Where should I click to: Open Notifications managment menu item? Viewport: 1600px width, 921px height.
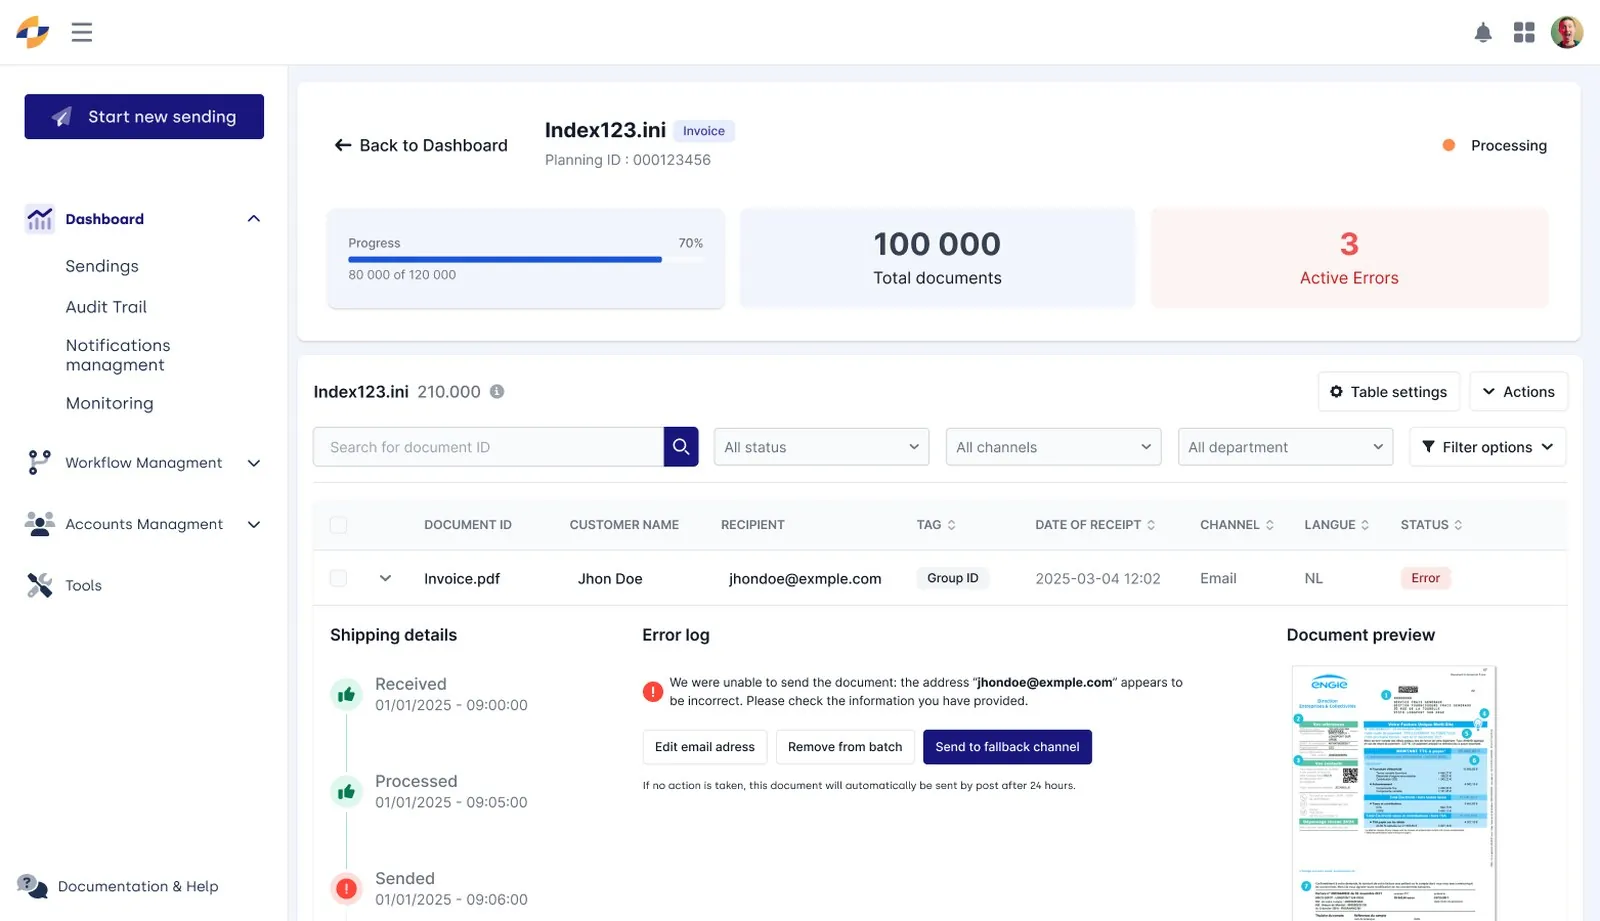click(118, 355)
